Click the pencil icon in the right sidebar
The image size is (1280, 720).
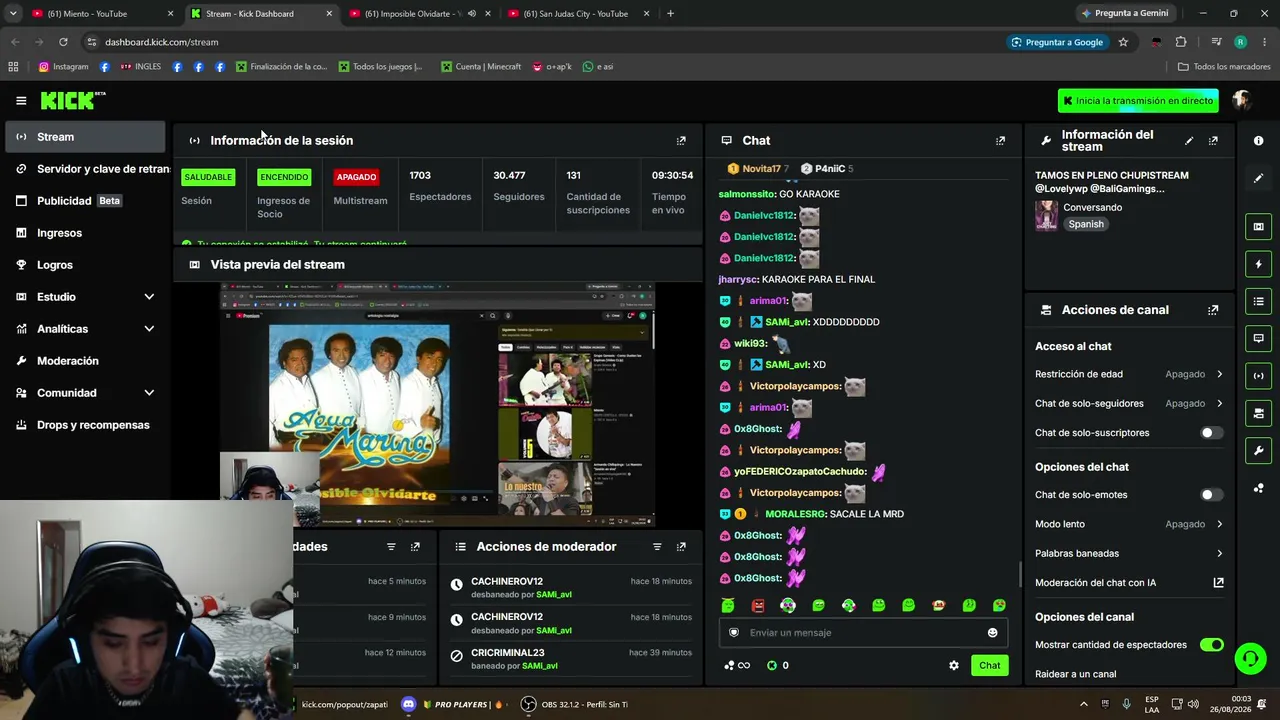click(x=1258, y=178)
